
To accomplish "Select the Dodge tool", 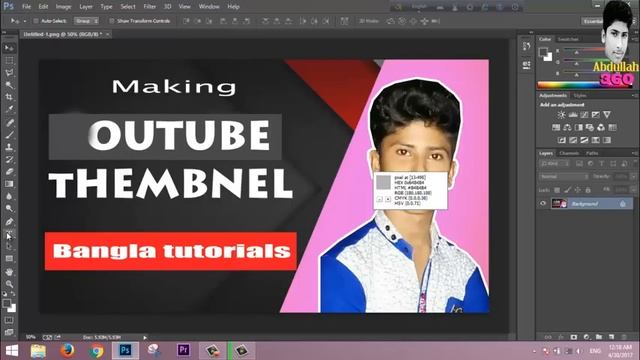I will click(9, 208).
